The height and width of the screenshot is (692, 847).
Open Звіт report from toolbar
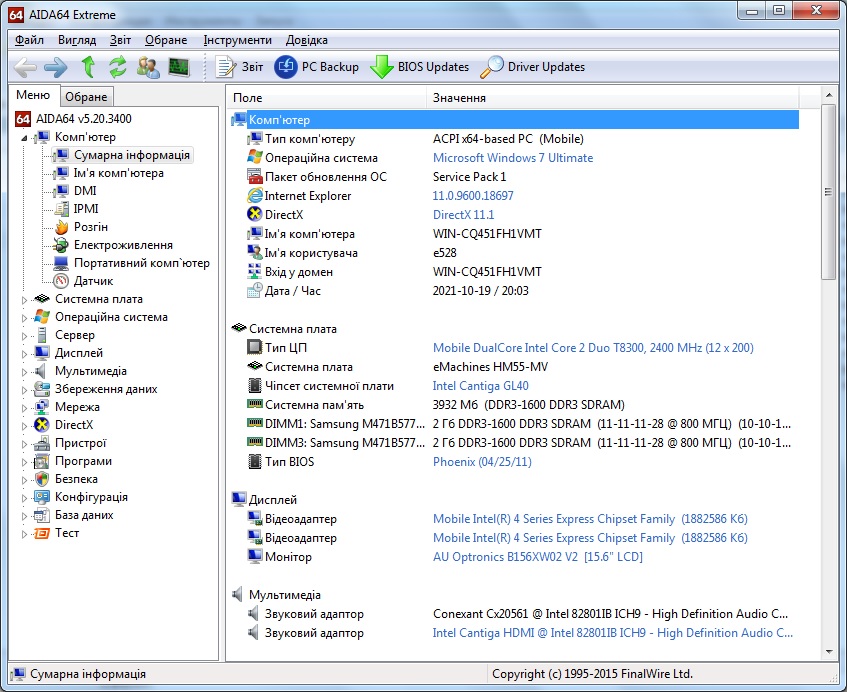[239, 67]
